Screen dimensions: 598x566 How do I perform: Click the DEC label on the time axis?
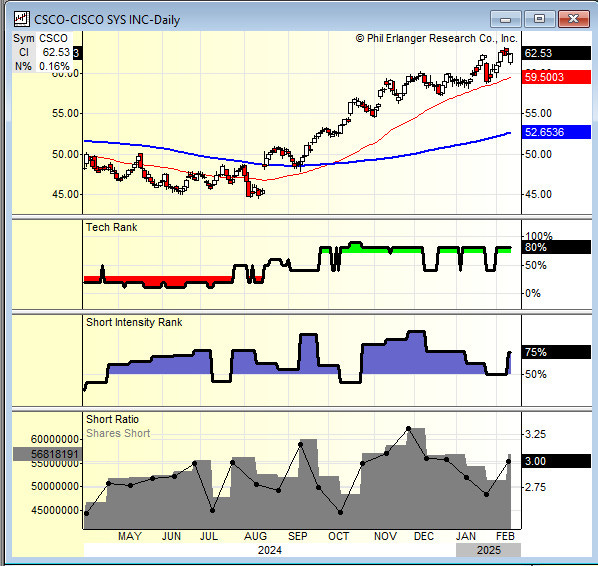click(424, 536)
